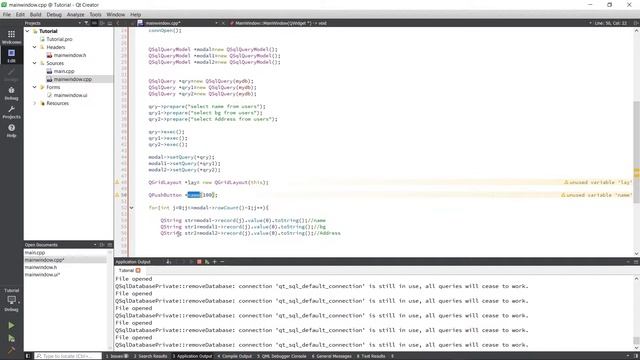
Task: Show the Compile Output pane
Action: click(235, 356)
